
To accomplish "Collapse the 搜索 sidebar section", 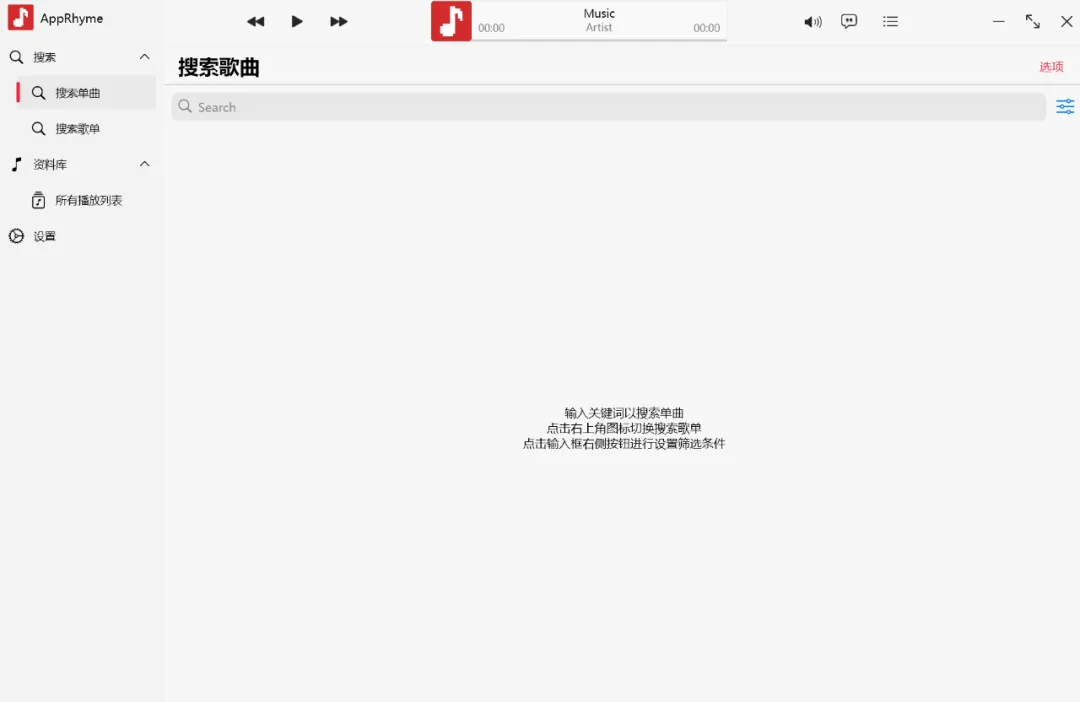I will 144,57.
